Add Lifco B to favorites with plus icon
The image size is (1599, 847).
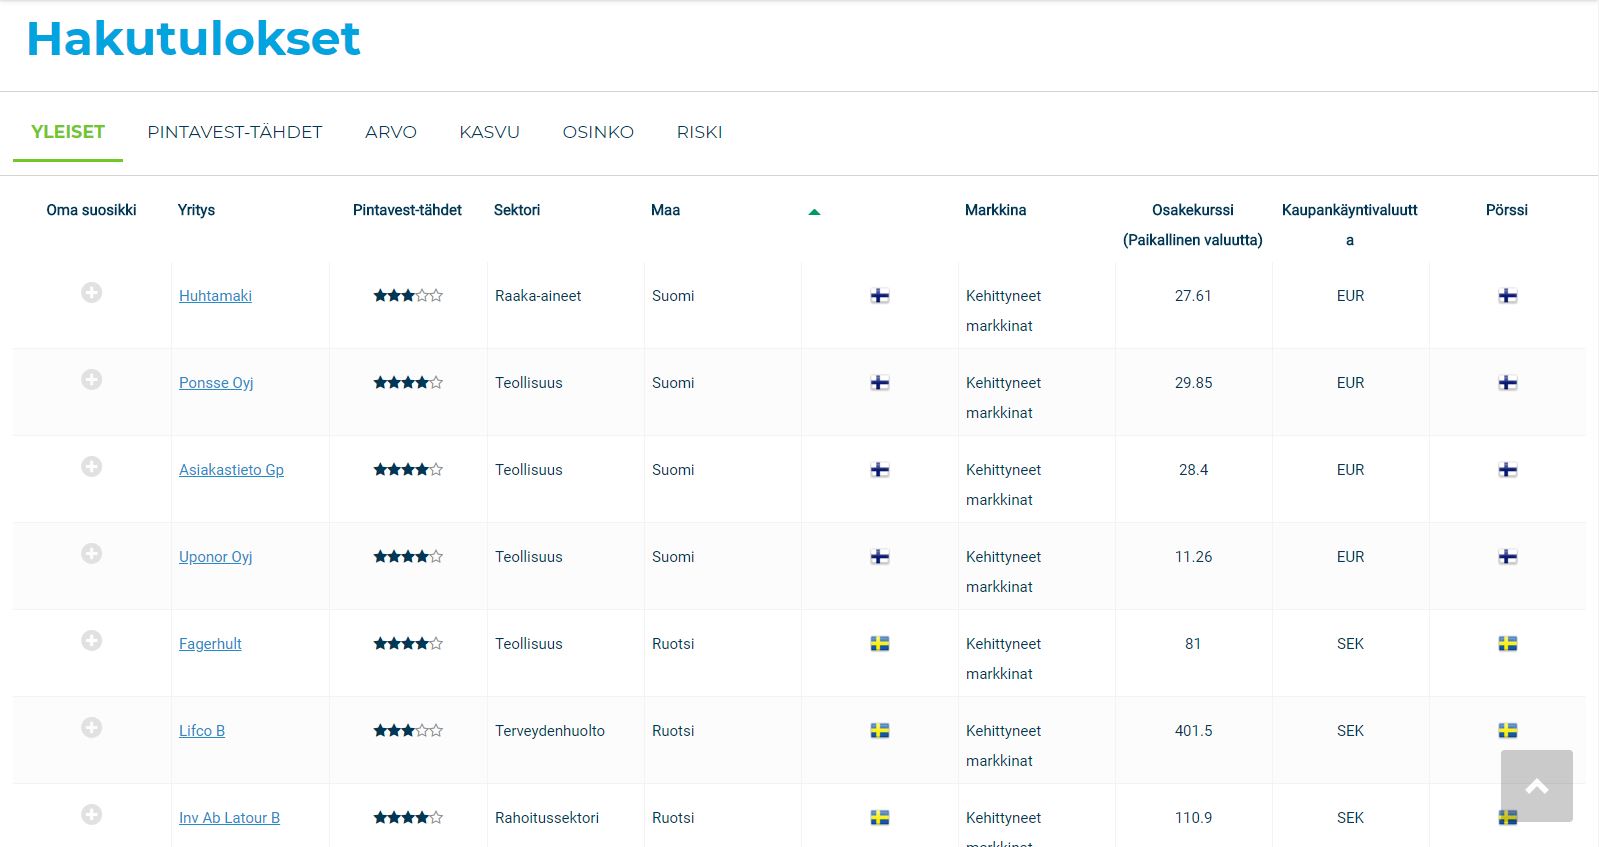pos(91,727)
